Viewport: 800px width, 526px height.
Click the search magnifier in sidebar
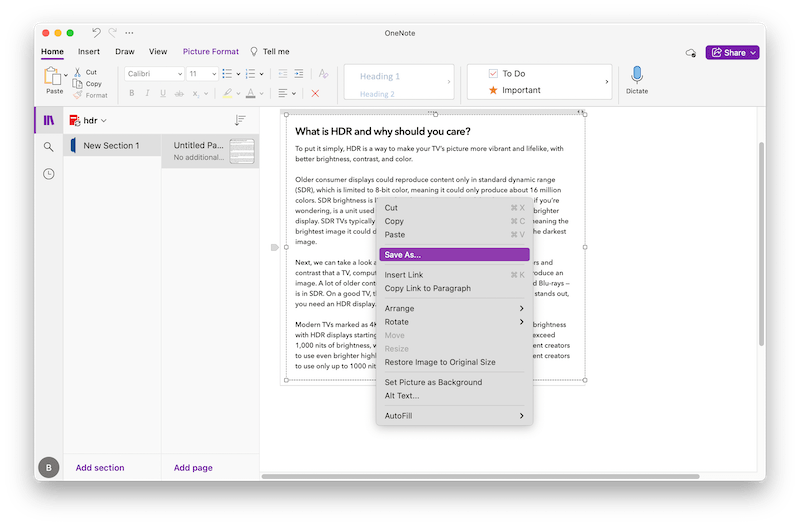coord(48,147)
